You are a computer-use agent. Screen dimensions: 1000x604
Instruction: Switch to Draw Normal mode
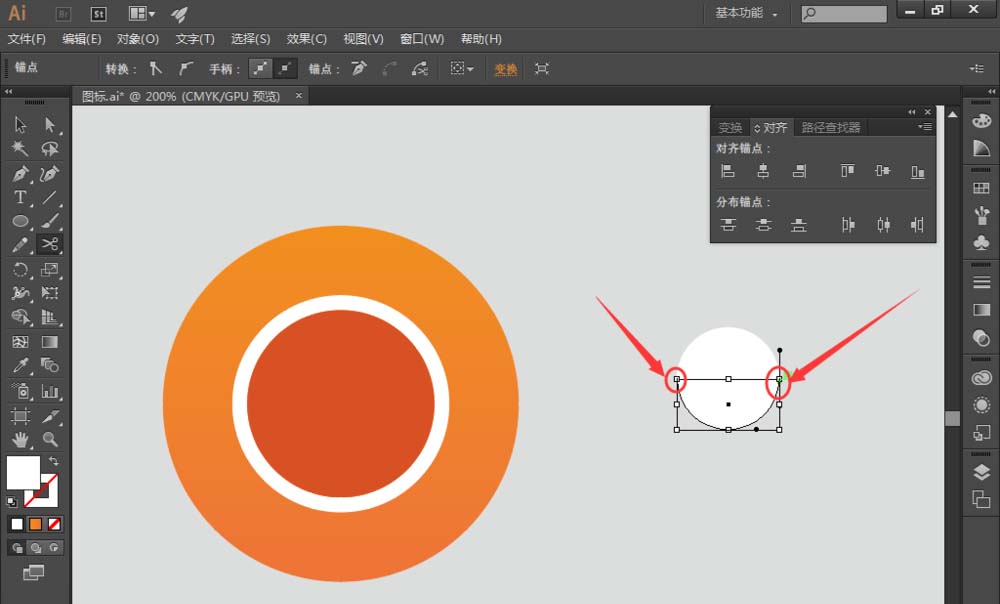[17, 548]
